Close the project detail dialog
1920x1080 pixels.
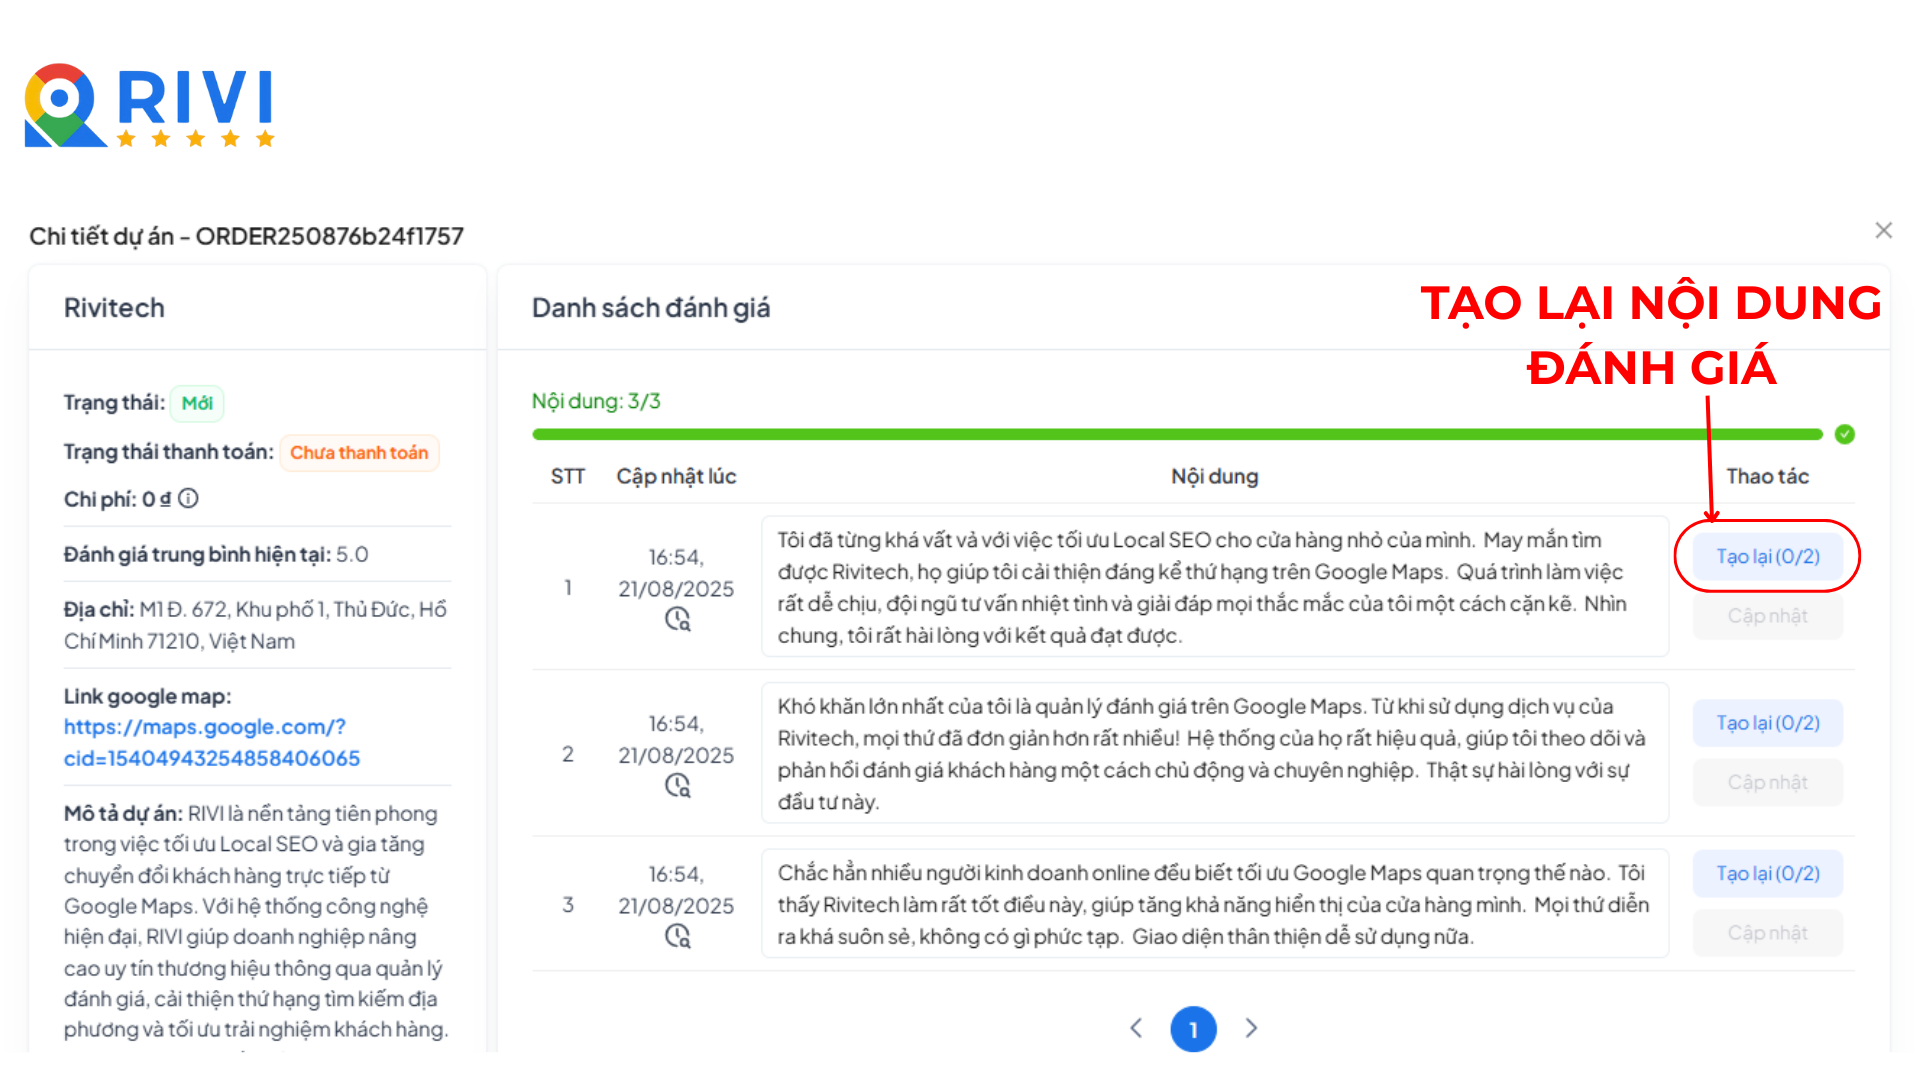[1884, 231]
